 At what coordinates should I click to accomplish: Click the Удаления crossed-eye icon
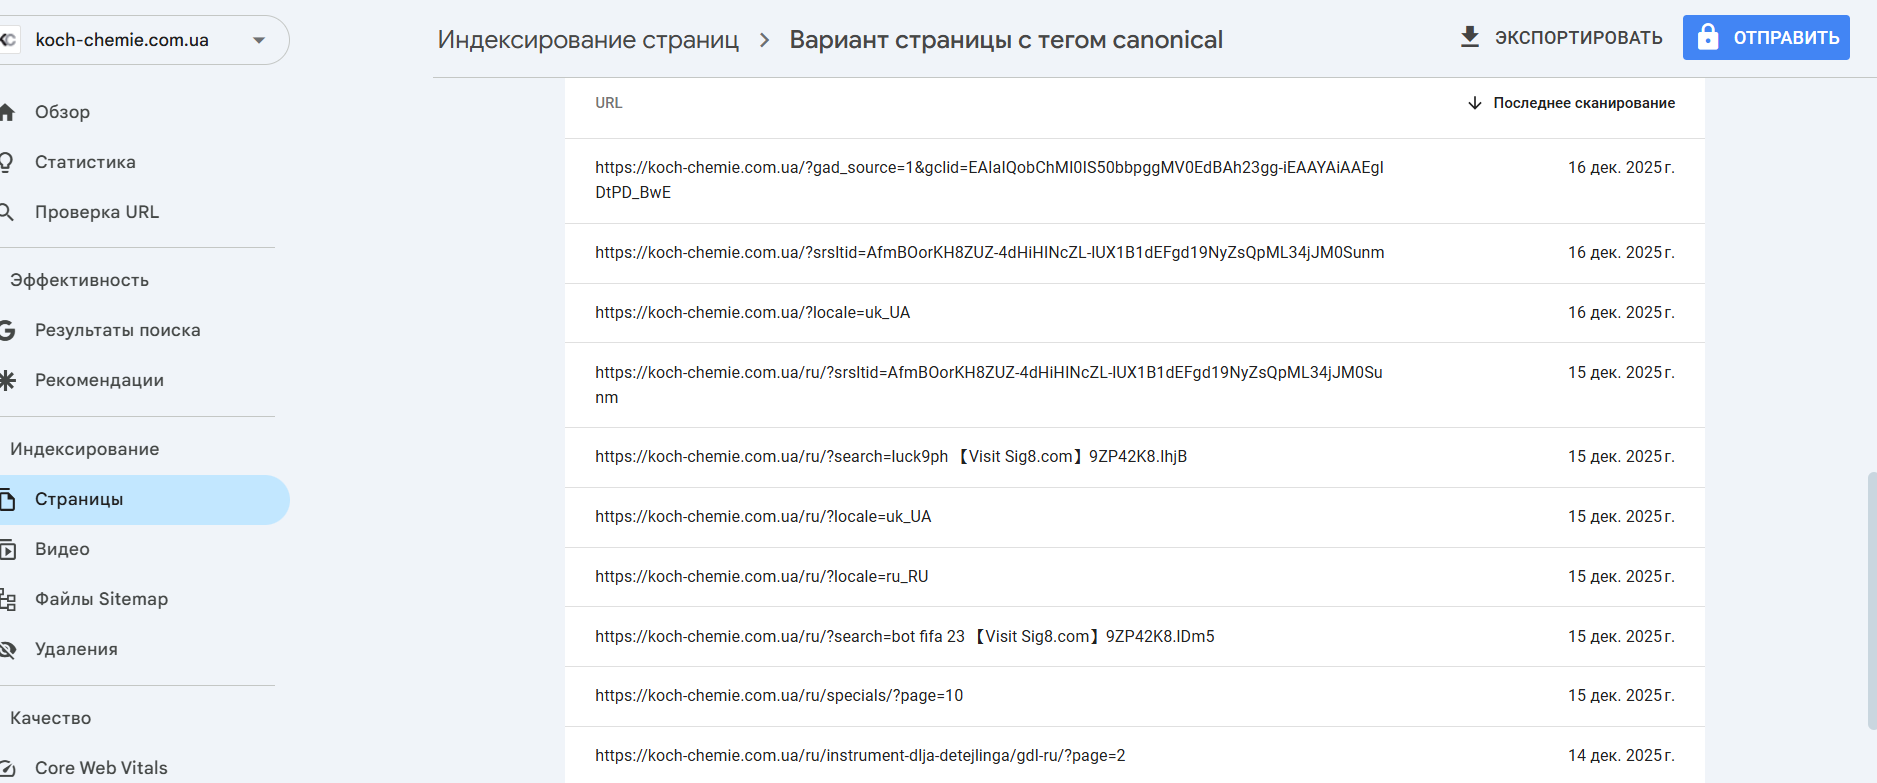pos(7,649)
